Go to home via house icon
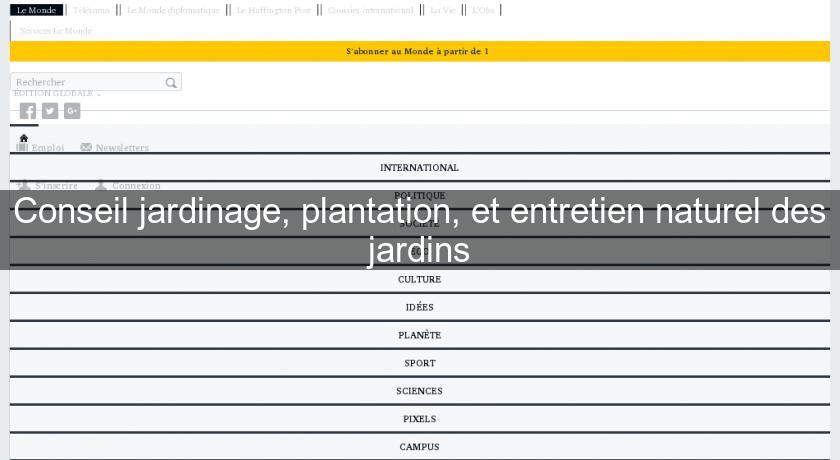The image size is (840, 460). [x=23, y=138]
